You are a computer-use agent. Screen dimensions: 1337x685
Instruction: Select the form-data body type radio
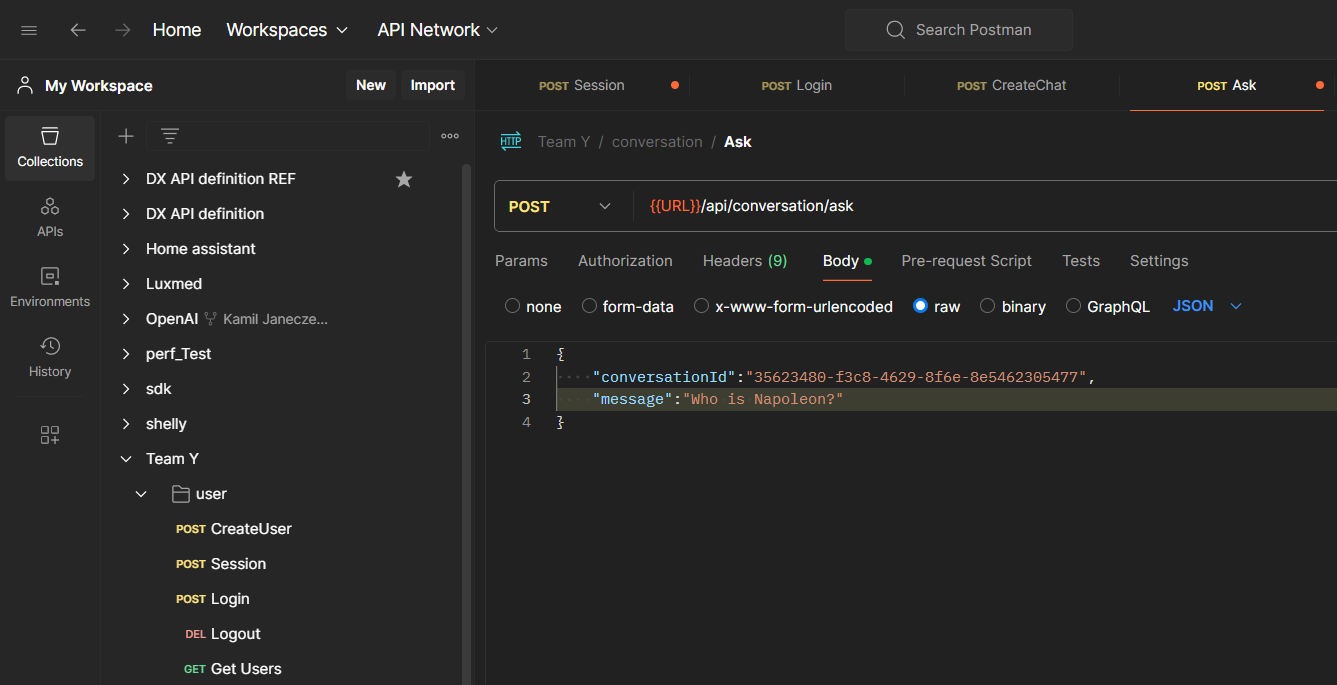(x=590, y=306)
